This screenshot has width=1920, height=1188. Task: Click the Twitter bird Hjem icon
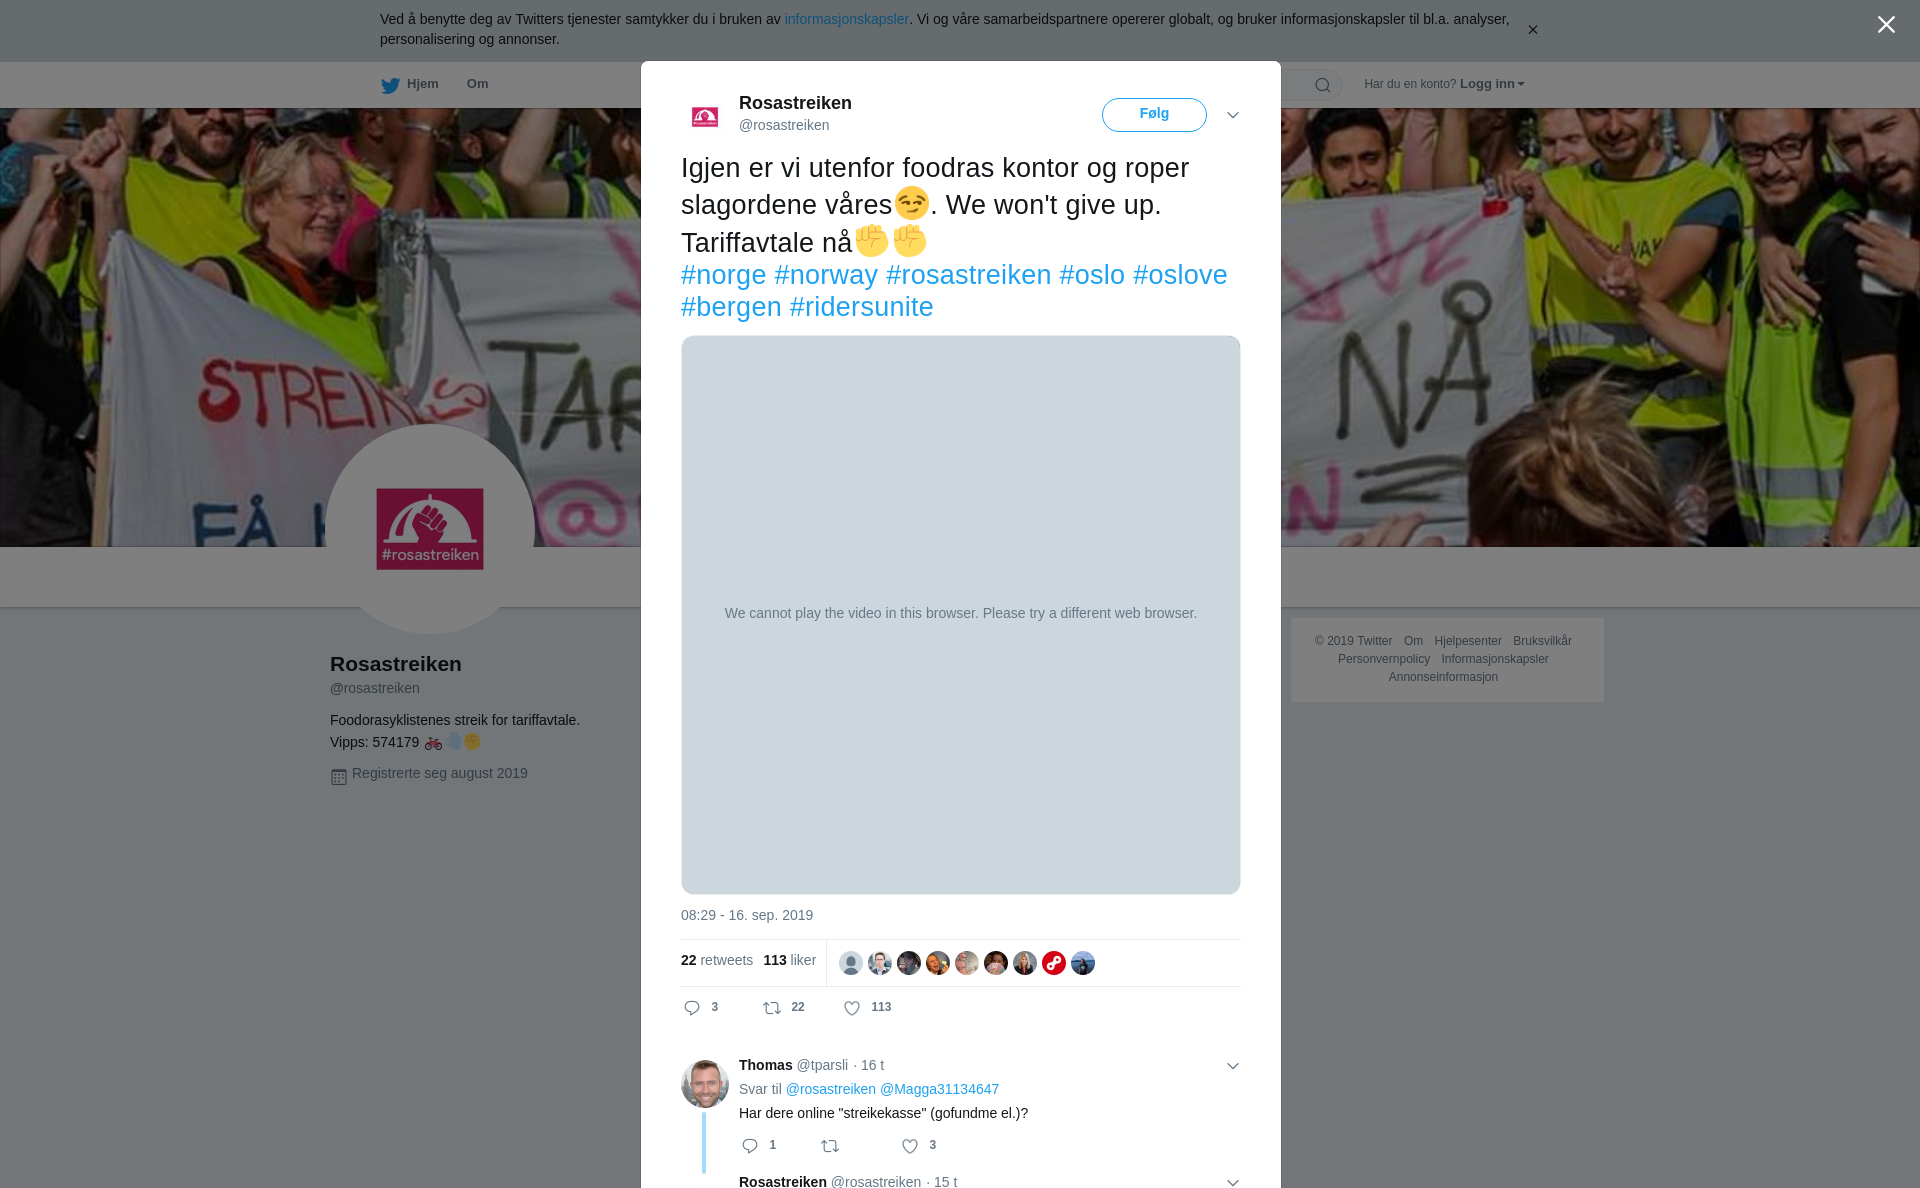pos(390,85)
